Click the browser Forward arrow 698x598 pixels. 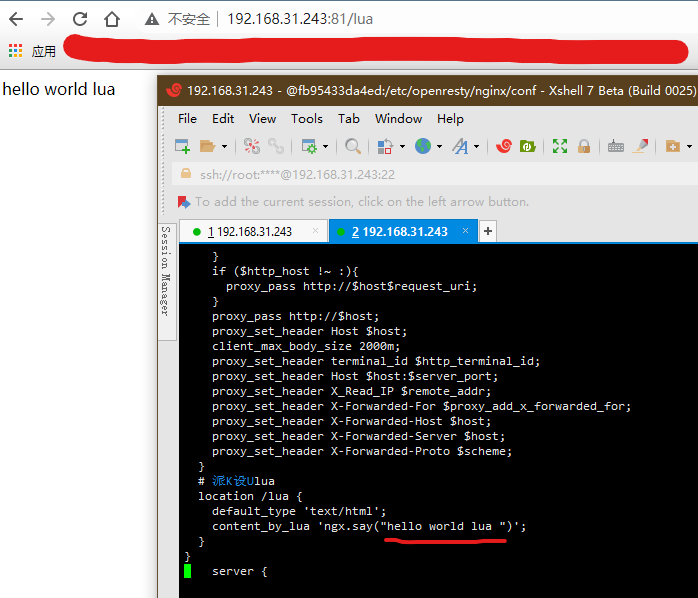(x=48, y=19)
